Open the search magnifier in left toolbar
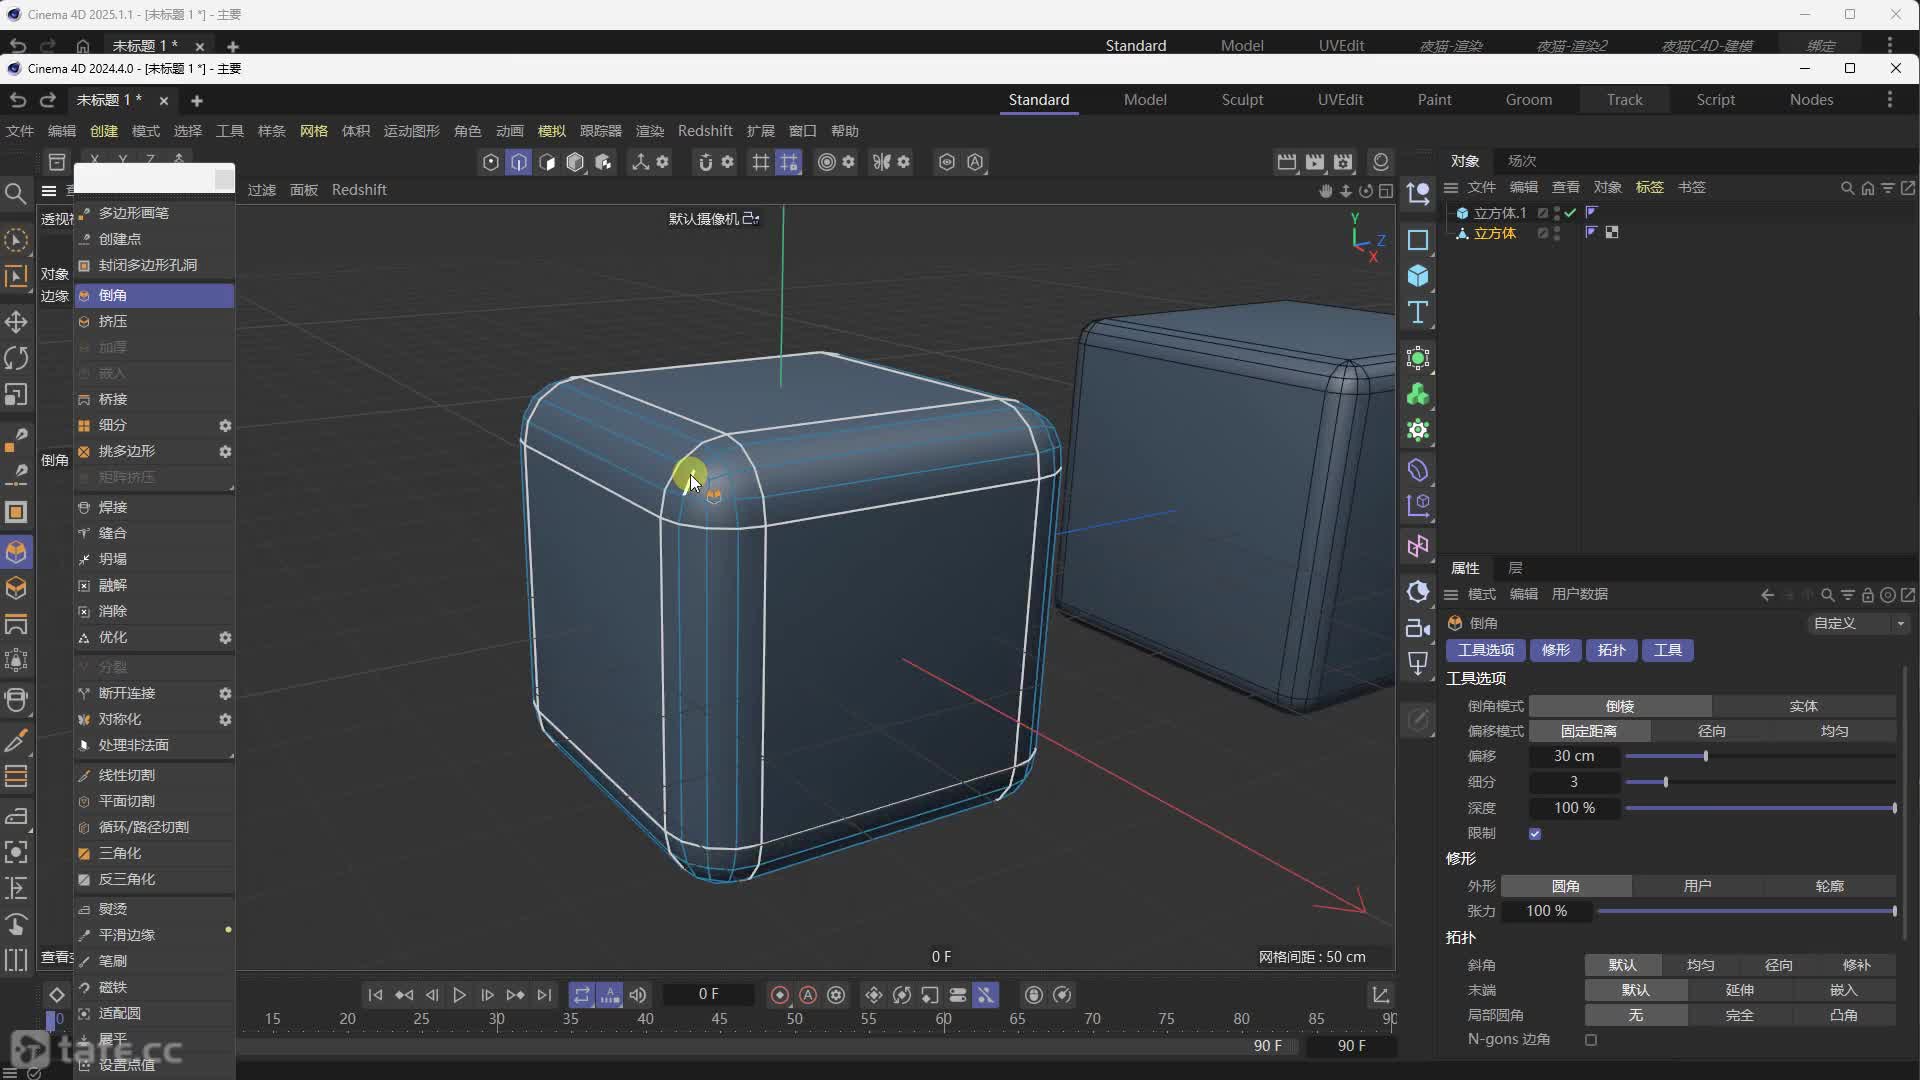Screen dimensions: 1920x1080 [16, 193]
